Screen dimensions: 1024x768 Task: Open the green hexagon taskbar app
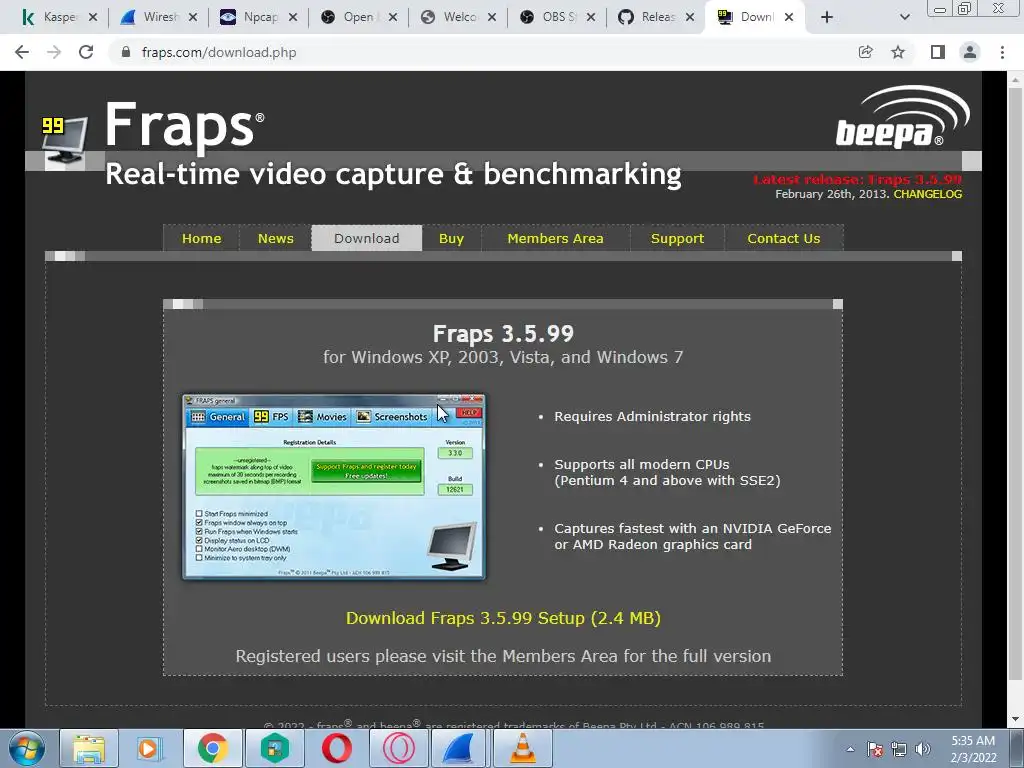coord(274,748)
